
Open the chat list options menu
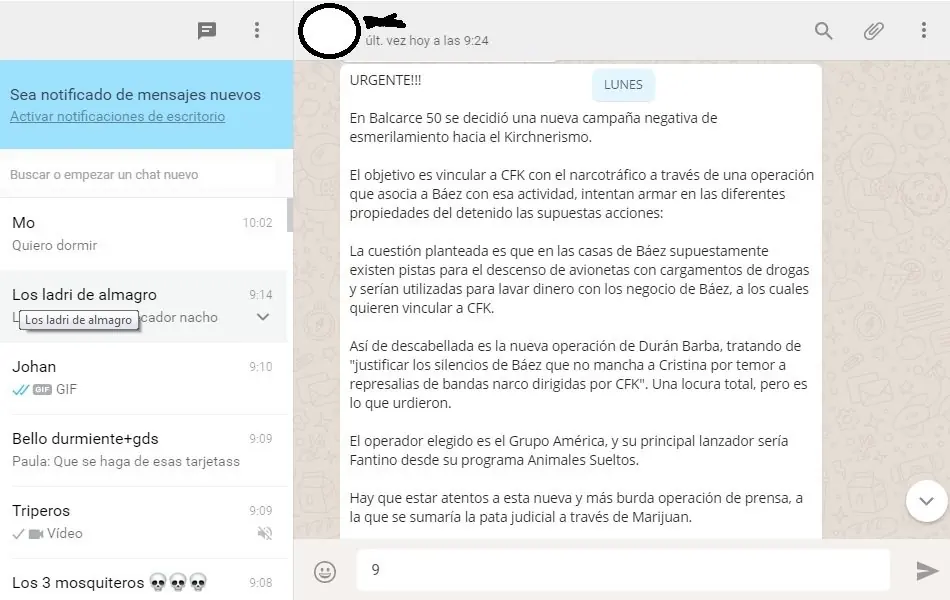[x=257, y=30]
